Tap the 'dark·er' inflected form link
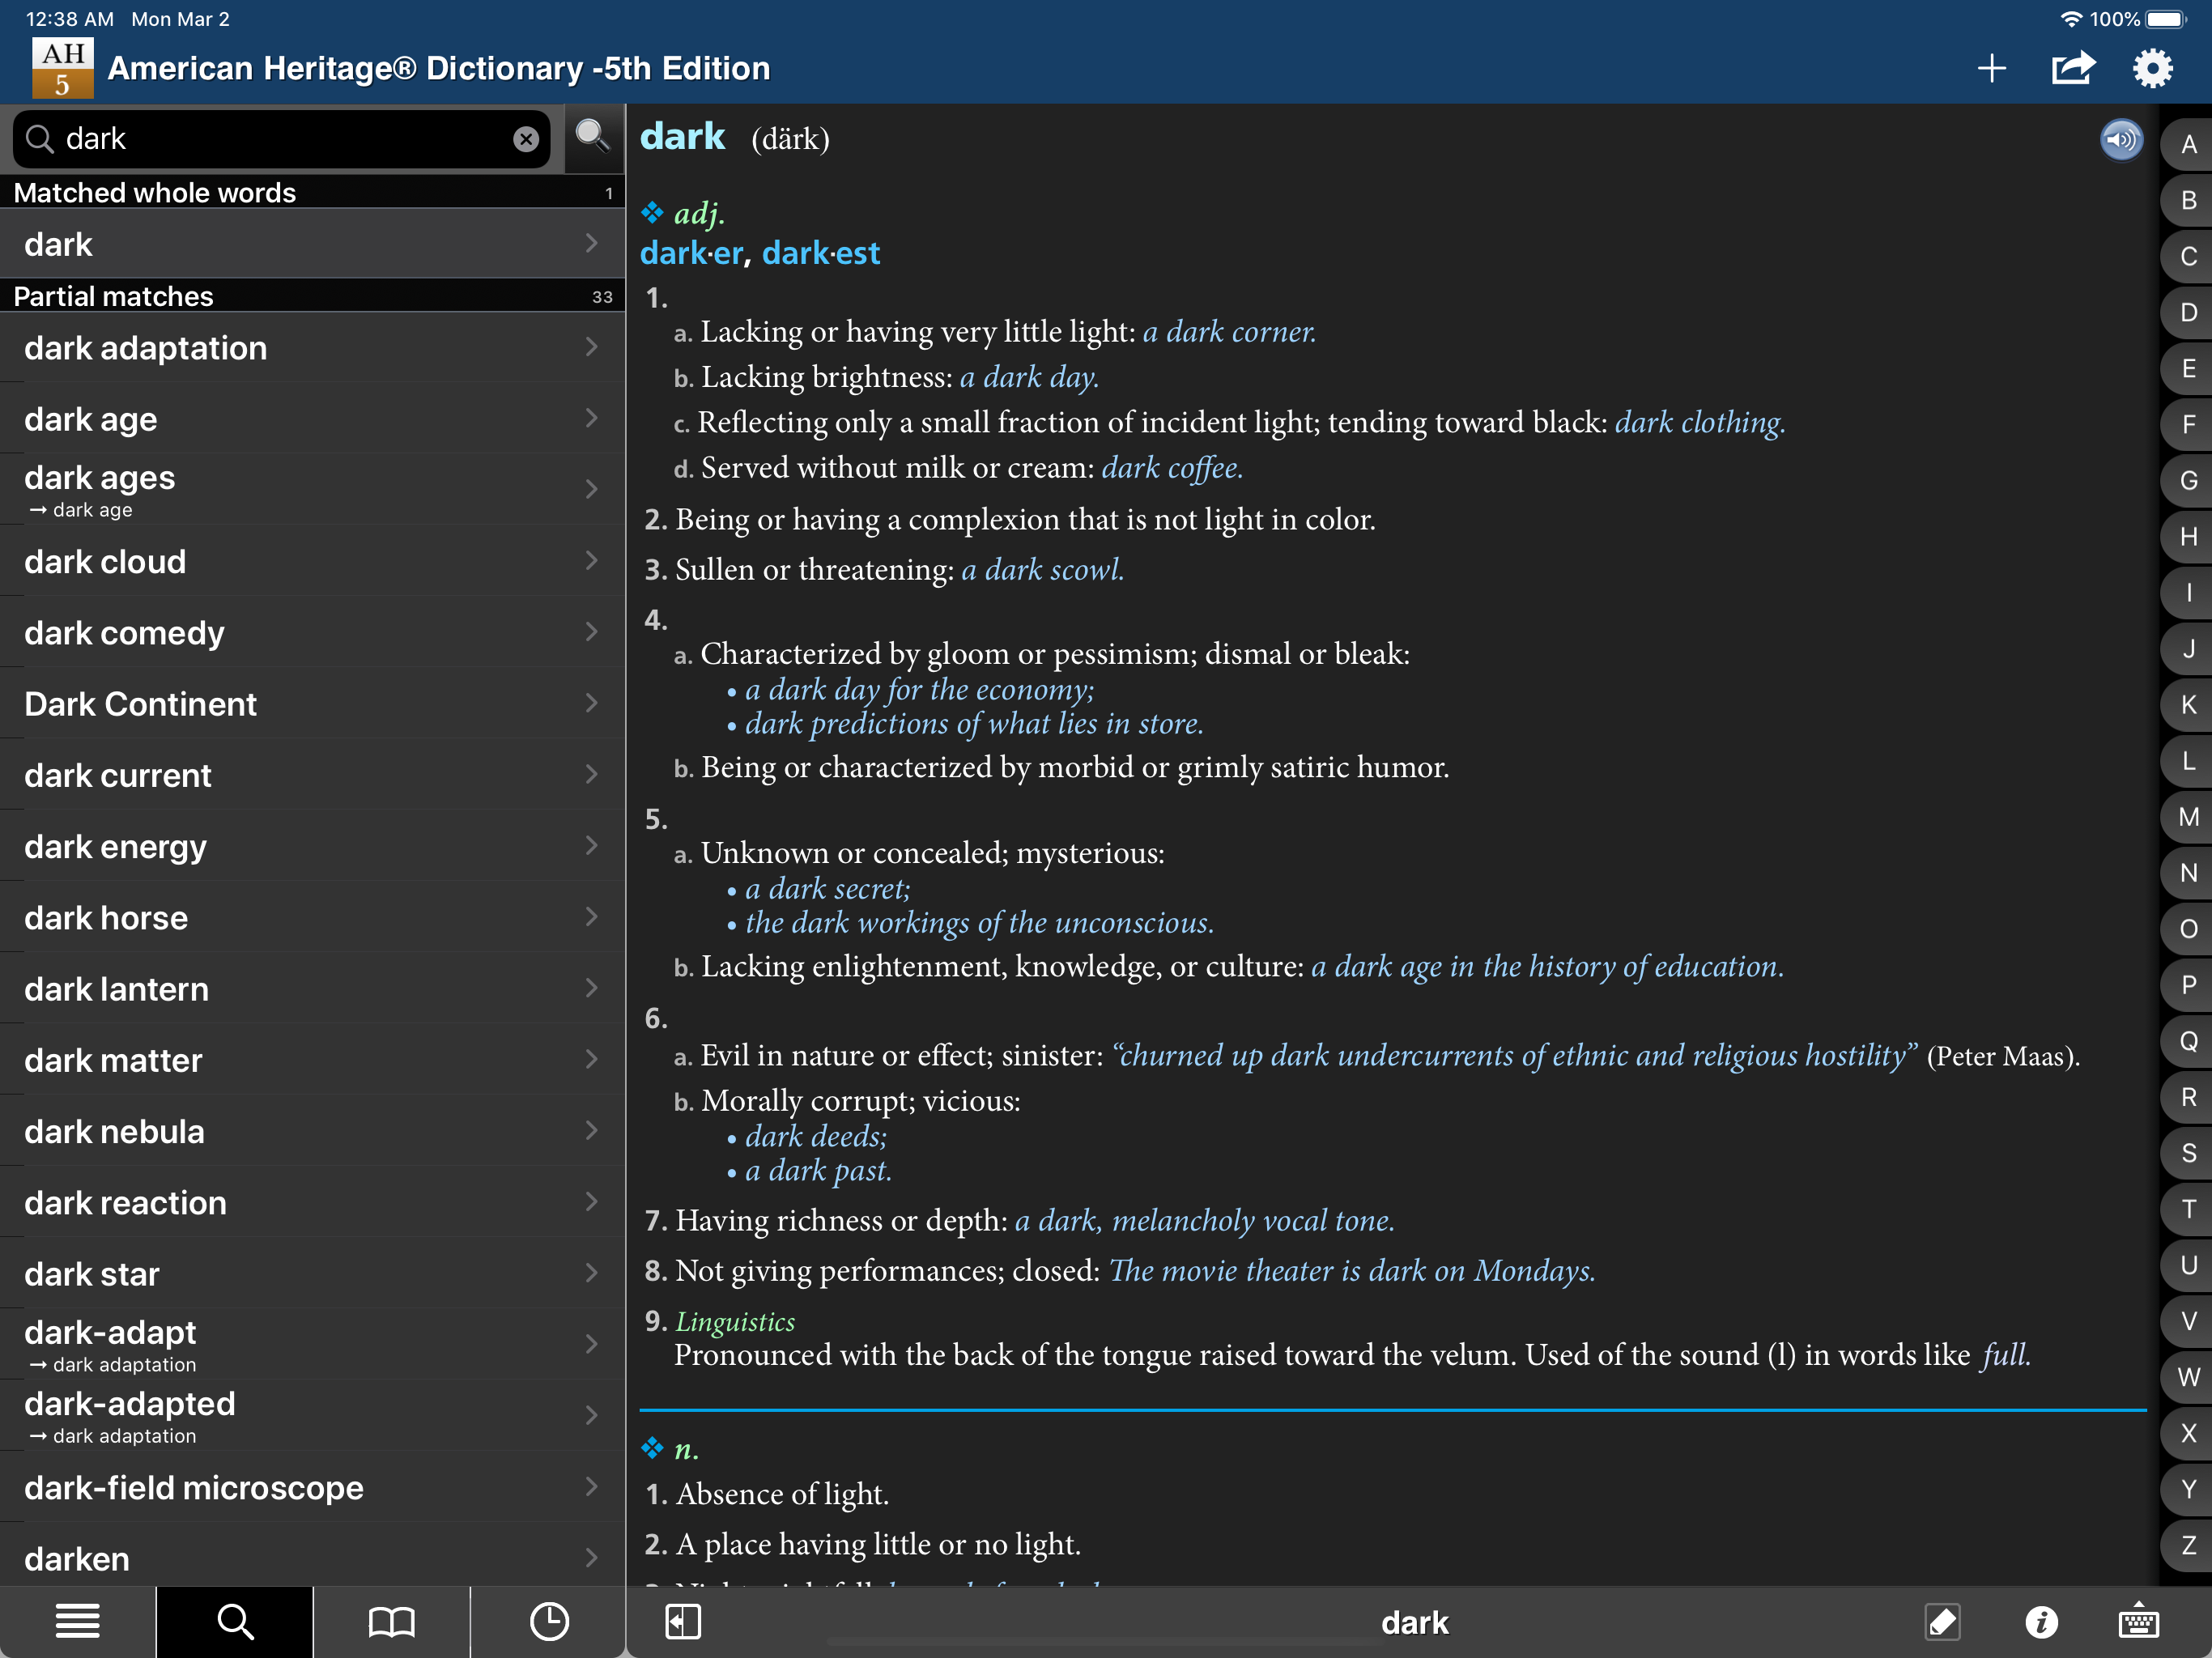This screenshot has width=2212, height=1658. point(691,253)
